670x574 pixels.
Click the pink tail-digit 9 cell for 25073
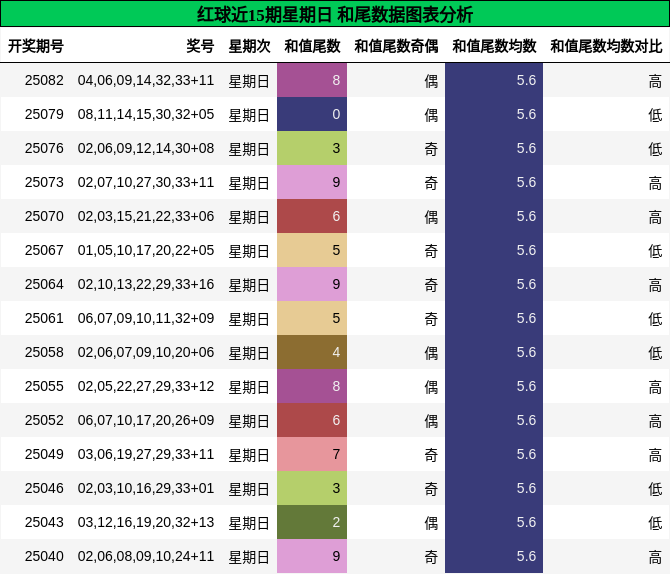(x=312, y=182)
